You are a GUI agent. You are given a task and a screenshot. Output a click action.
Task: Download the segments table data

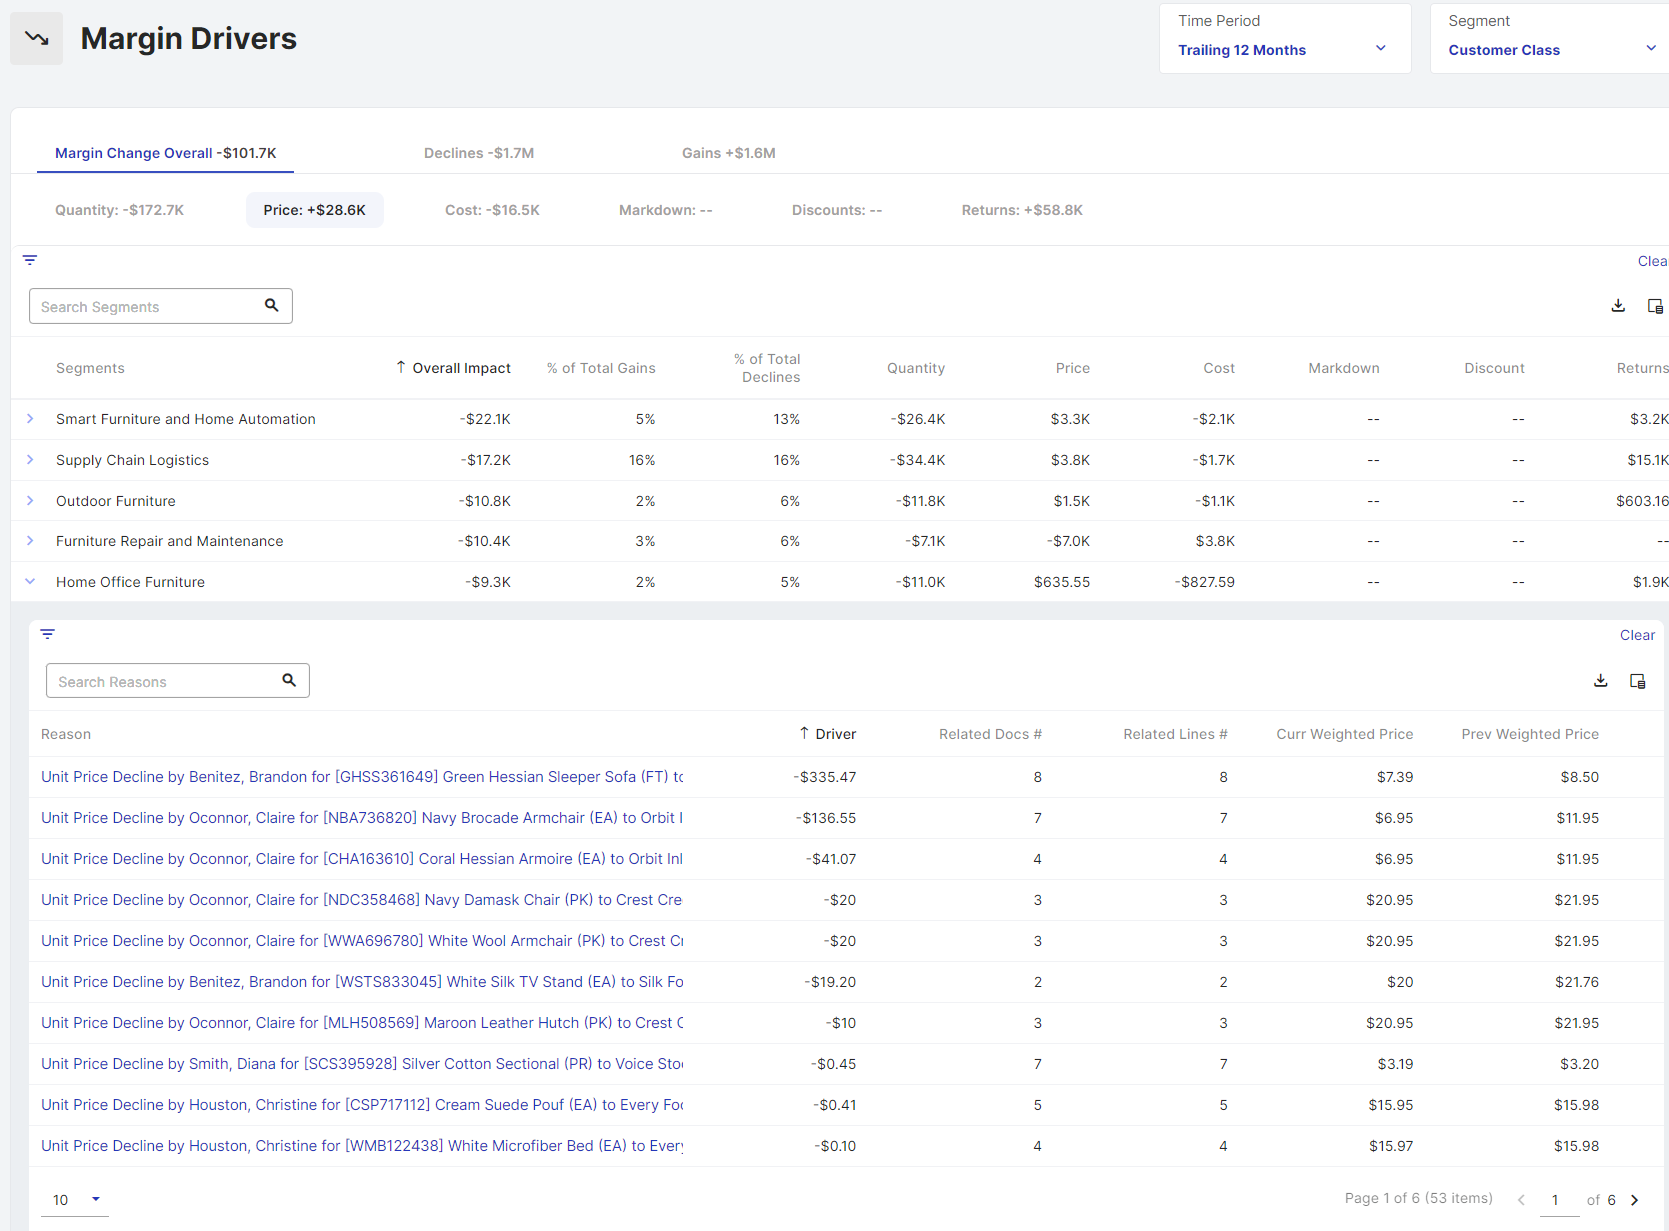[x=1618, y=306]
